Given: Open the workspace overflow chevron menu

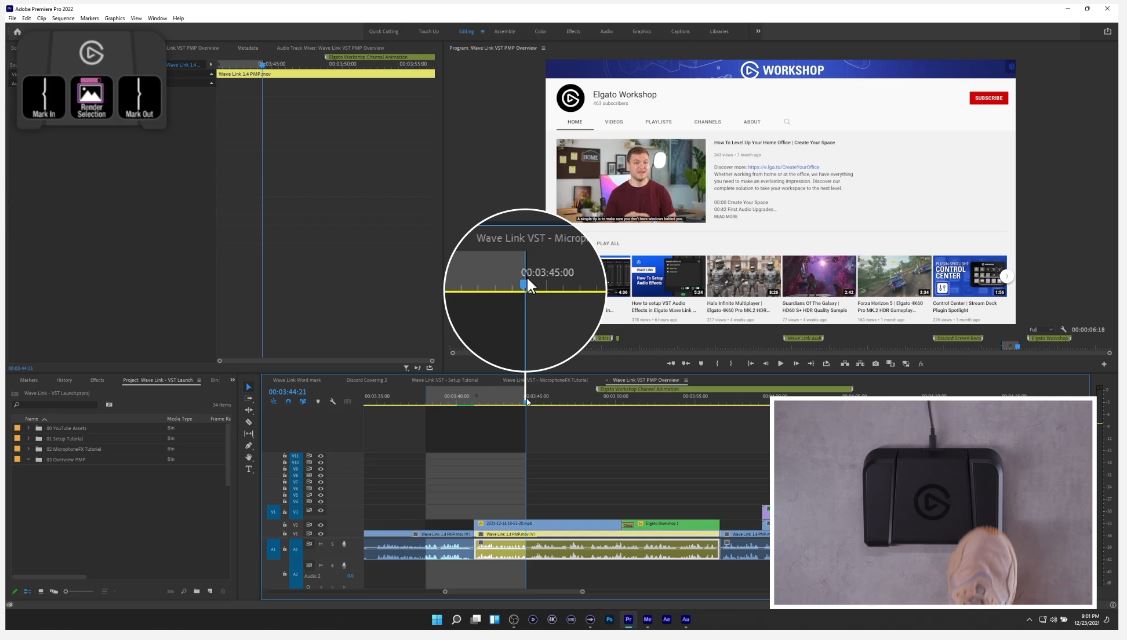Looking at the screenshot, I should [757, 31].
